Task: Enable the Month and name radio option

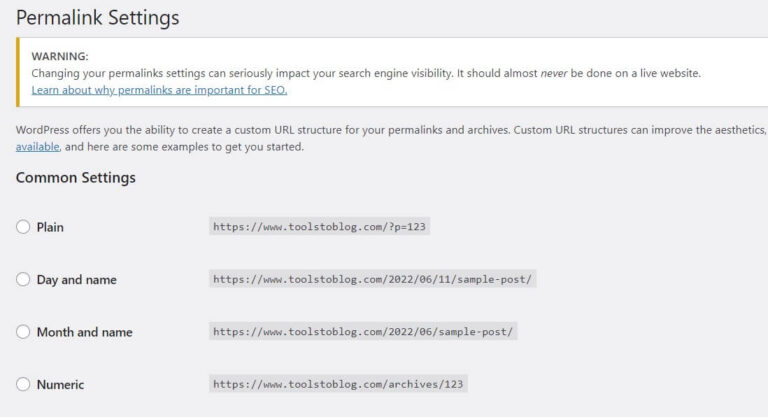Action: click(23, 332)
